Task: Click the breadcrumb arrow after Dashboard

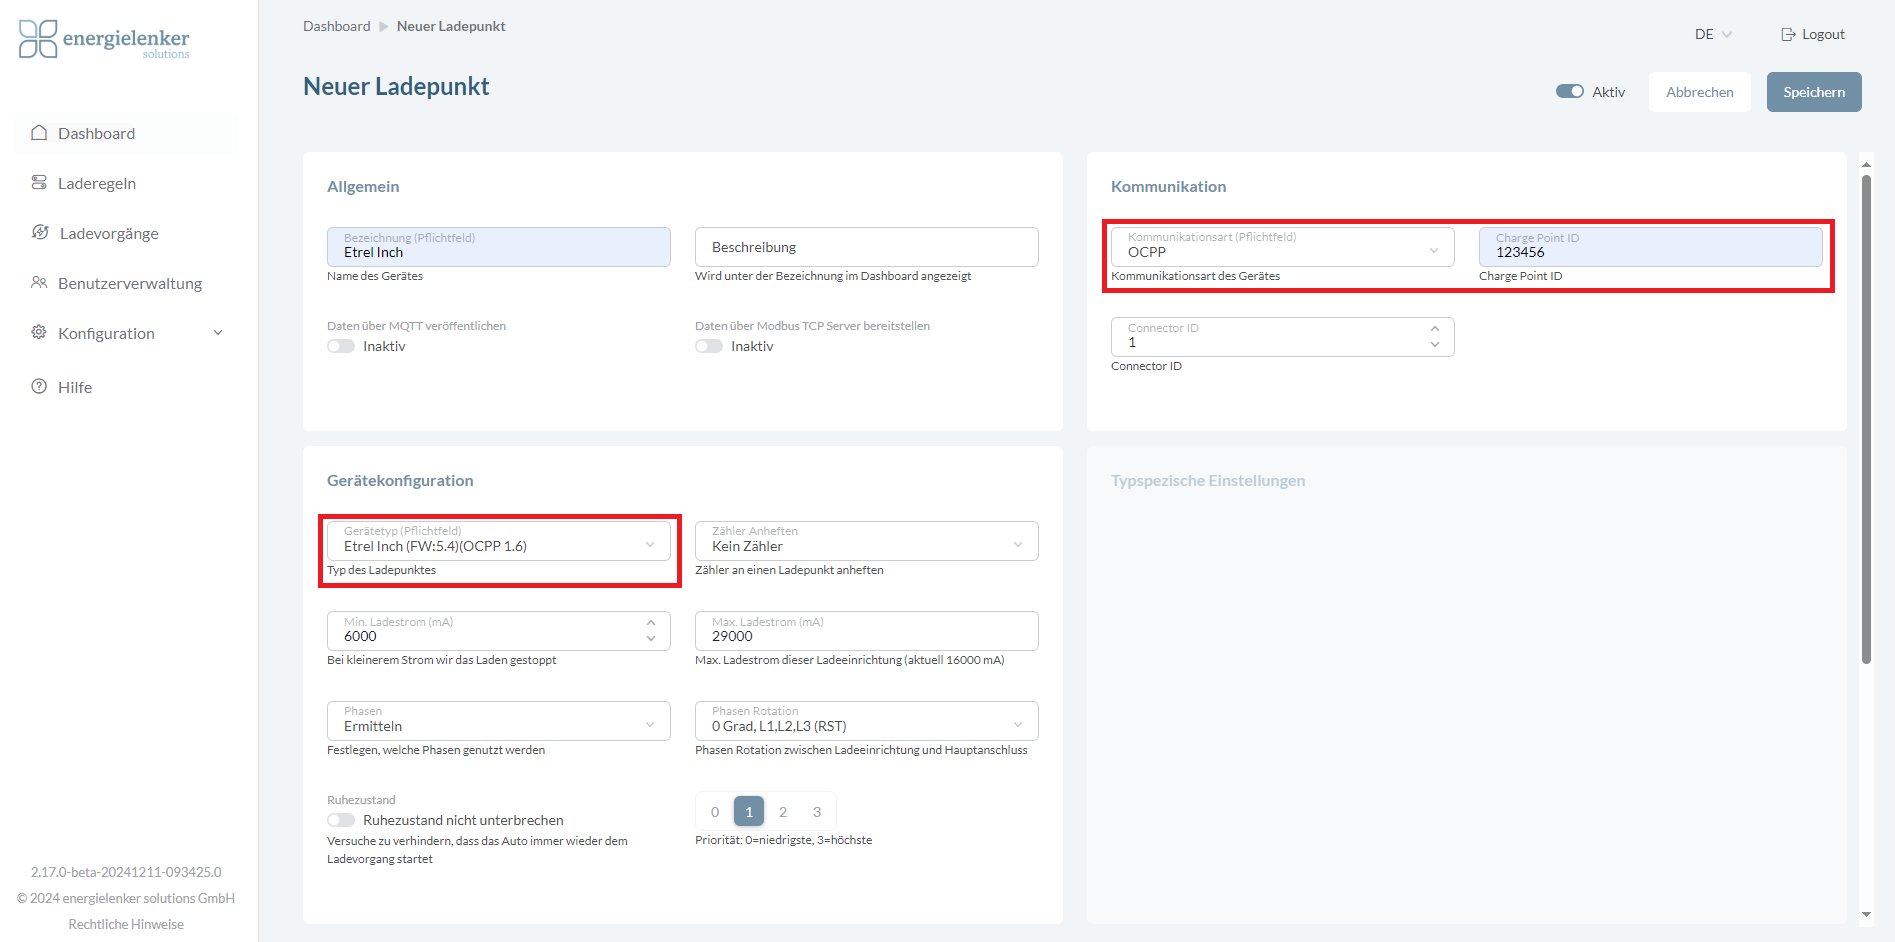Action: pos(383,27)
